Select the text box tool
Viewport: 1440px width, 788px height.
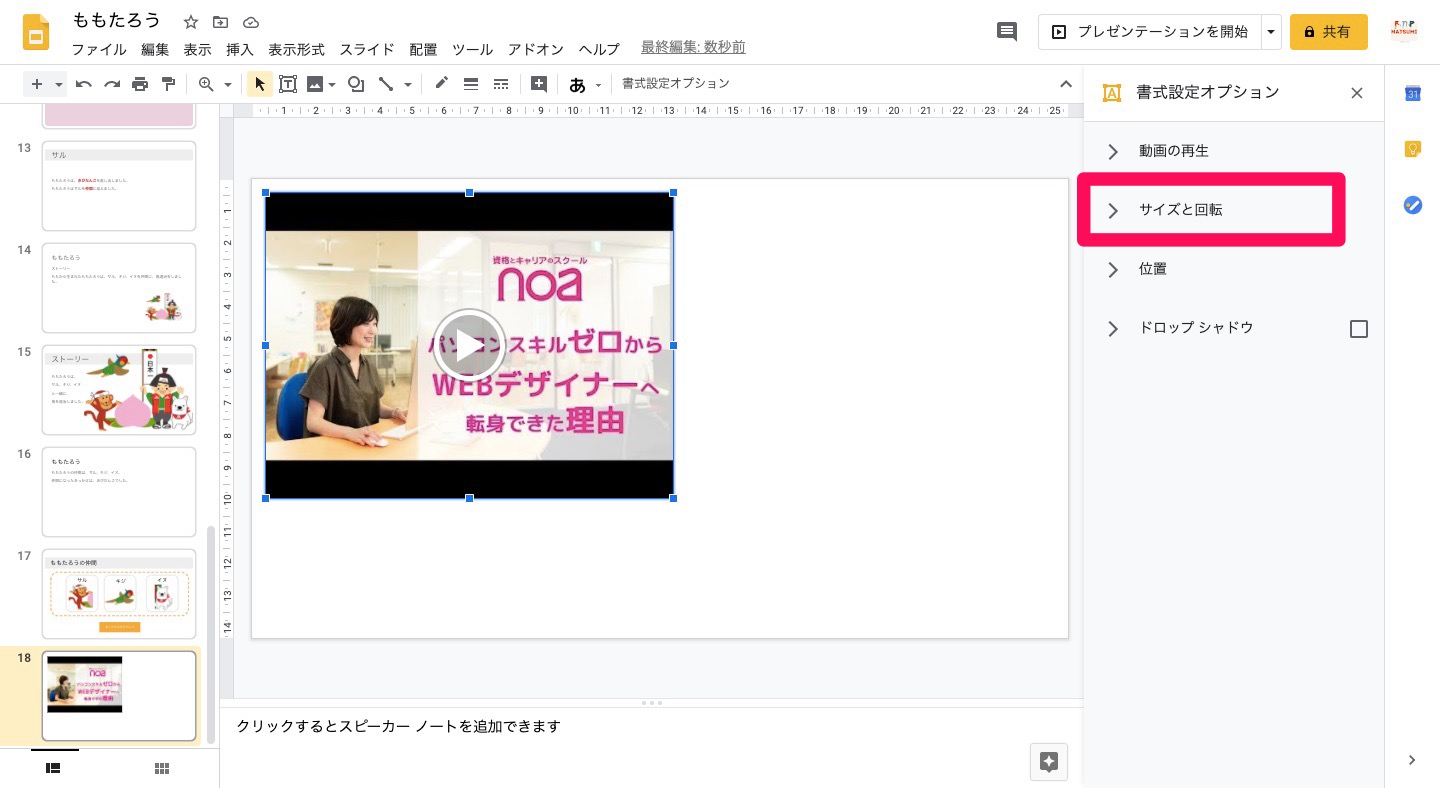coord(288,84)
